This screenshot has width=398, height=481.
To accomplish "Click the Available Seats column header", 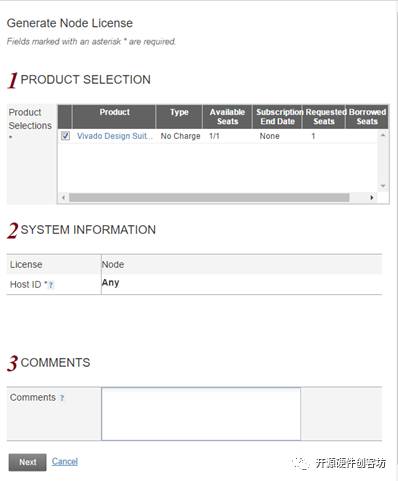I will point(227,117).
